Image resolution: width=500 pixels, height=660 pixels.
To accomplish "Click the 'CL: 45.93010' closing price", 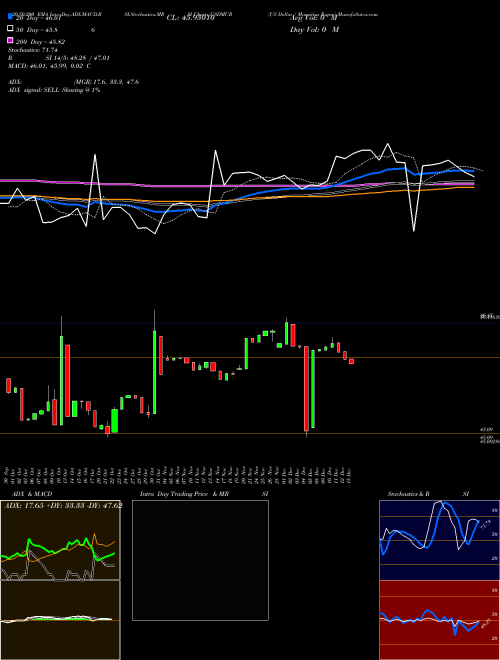I will pos(191,18).
